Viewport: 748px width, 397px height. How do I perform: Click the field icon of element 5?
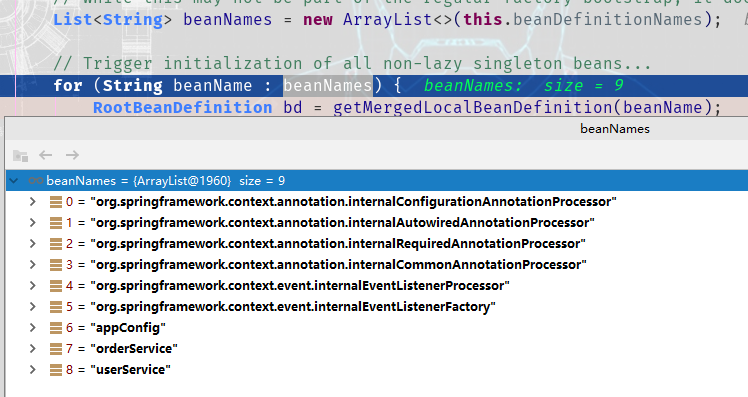point(56,307)
